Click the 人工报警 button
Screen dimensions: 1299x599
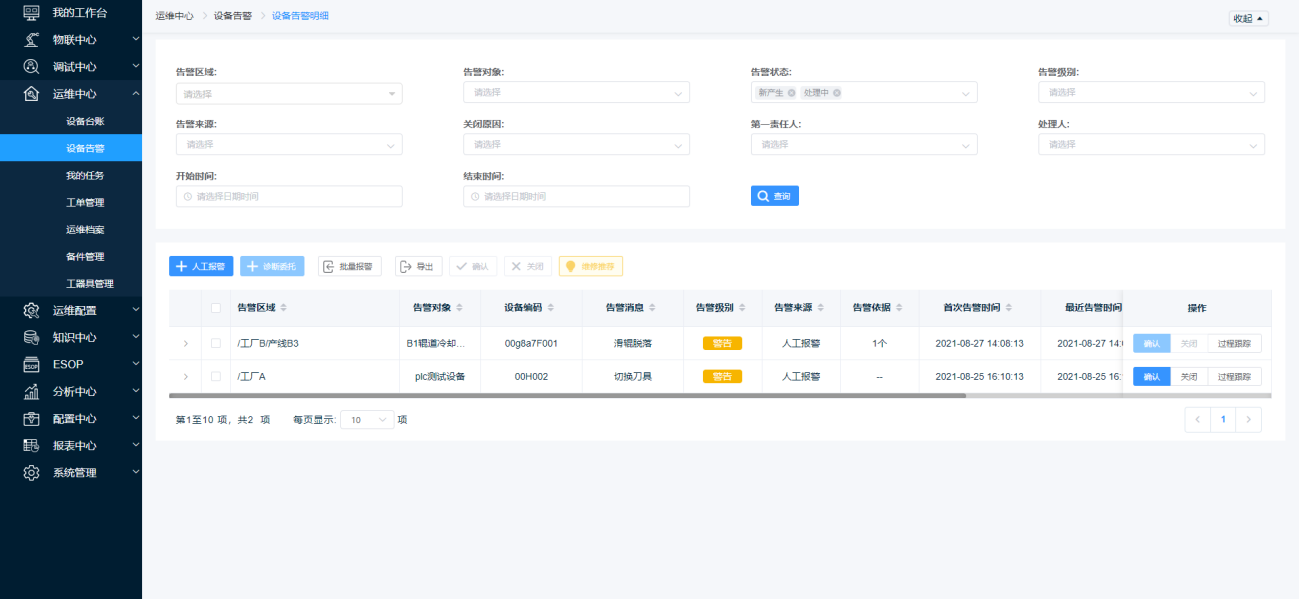[x=201, y=266]
